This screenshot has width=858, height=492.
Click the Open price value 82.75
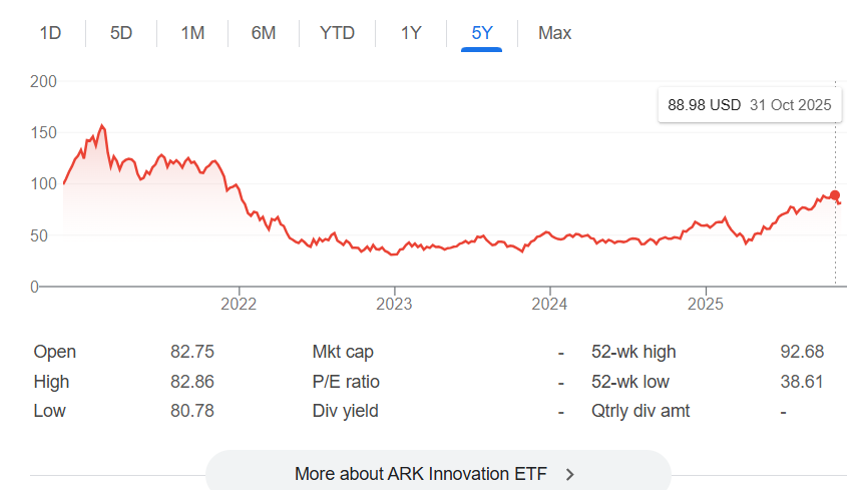(x=192, y=352)
